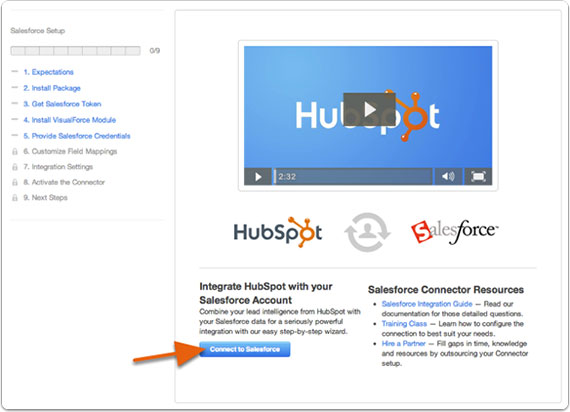570x412 pixels.
Task: Click lock icon beside Activate the Connector
Action: click(15, 182)
